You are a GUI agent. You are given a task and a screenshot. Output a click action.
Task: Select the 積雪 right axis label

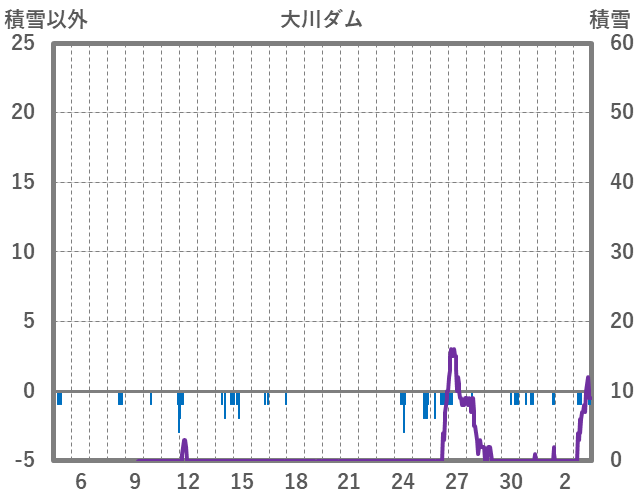click(609, 19)
